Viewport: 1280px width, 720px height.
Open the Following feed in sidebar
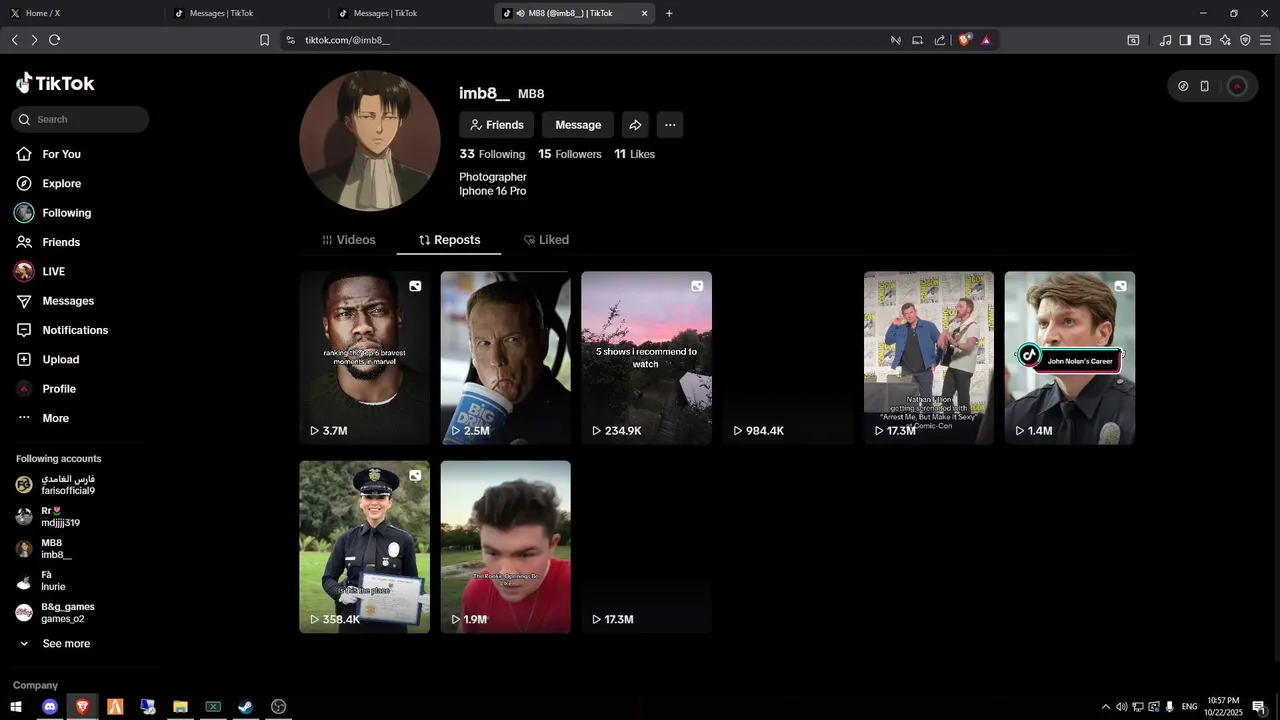coord(53,213)
